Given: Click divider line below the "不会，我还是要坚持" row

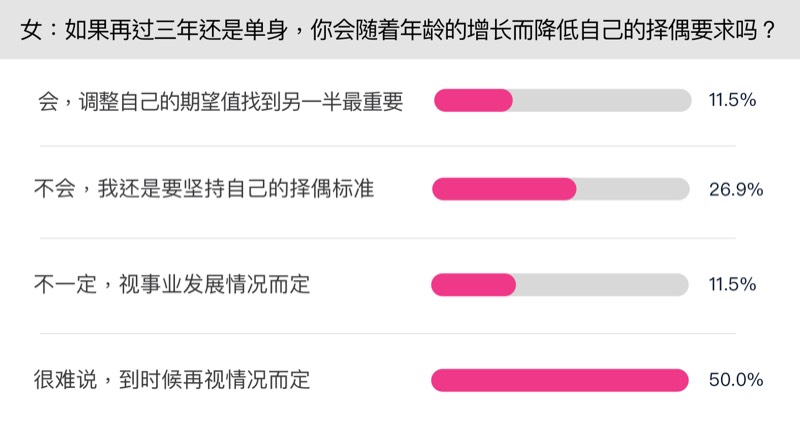Looking at the screenshot, I should [x=400, y=238].
